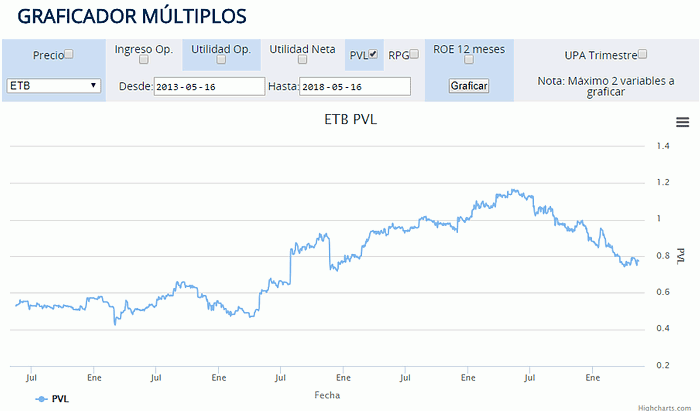Click the 0.4 y-axis label
Viewport: 700px width, 411px height.
coord(663,329)
